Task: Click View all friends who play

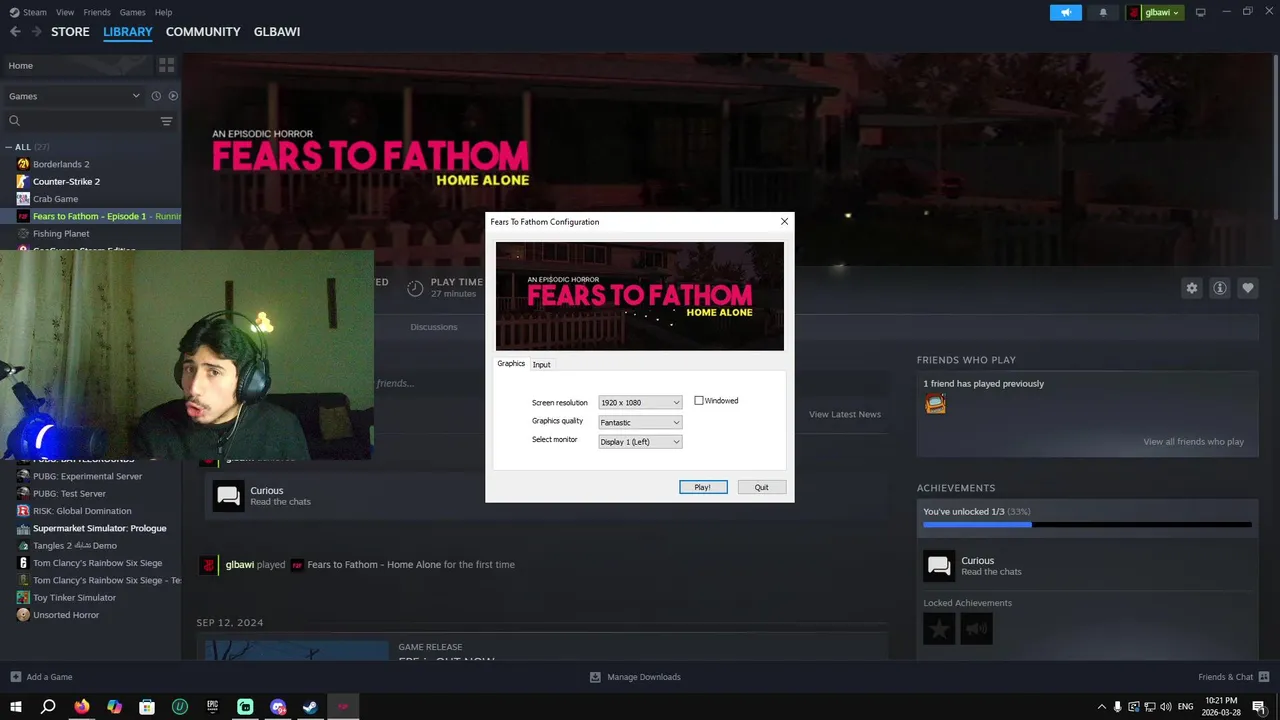Action: click(1194, 442)
